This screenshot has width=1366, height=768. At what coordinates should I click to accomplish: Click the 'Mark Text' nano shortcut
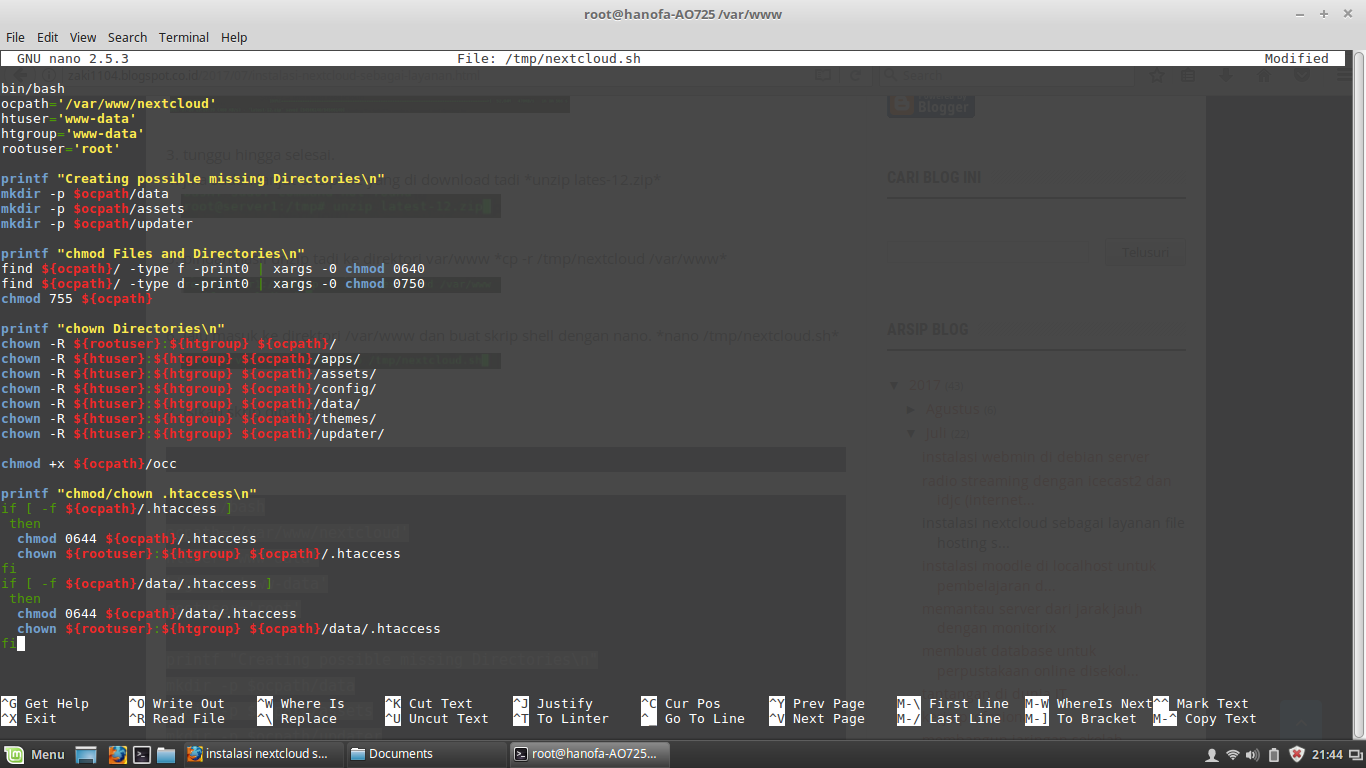tap(1201, 703)
